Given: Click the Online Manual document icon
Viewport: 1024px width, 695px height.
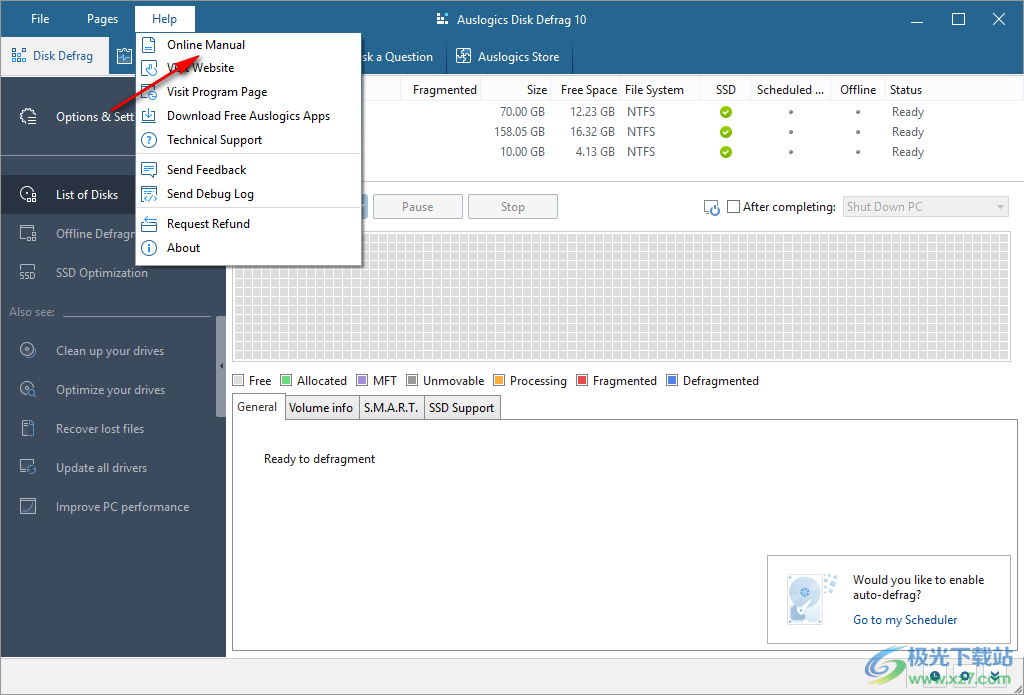Looking at the screenshot, I should point(150,44).
